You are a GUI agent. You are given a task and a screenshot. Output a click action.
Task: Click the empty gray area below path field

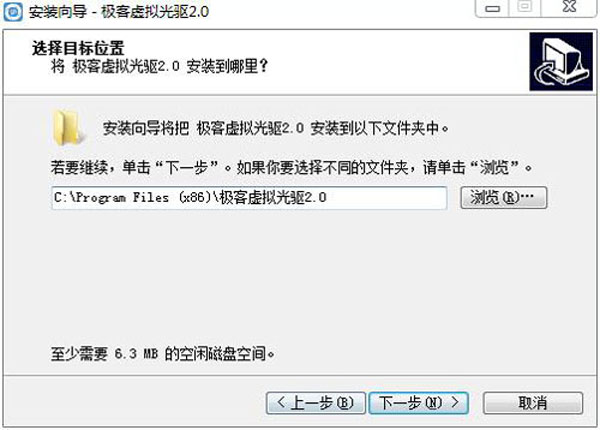coord(298,275)
